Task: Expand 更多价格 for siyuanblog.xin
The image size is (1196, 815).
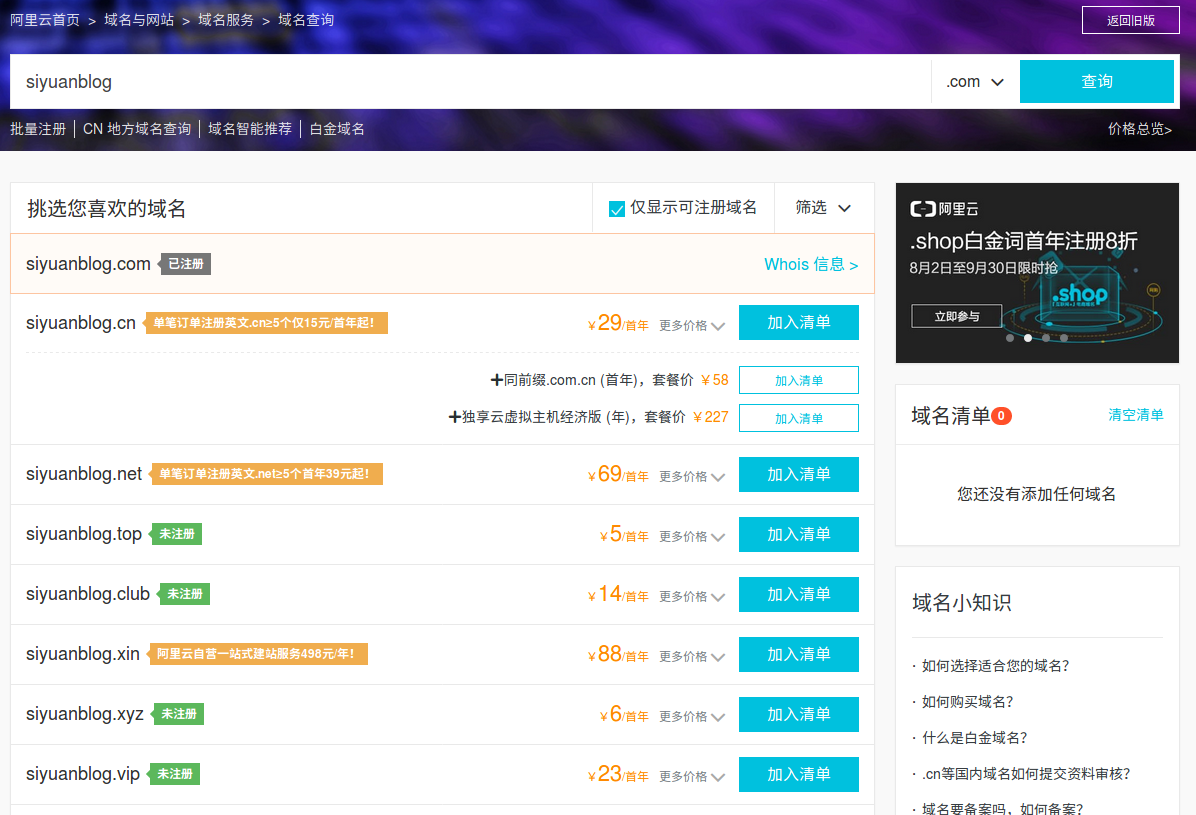Action: (692, 657)
